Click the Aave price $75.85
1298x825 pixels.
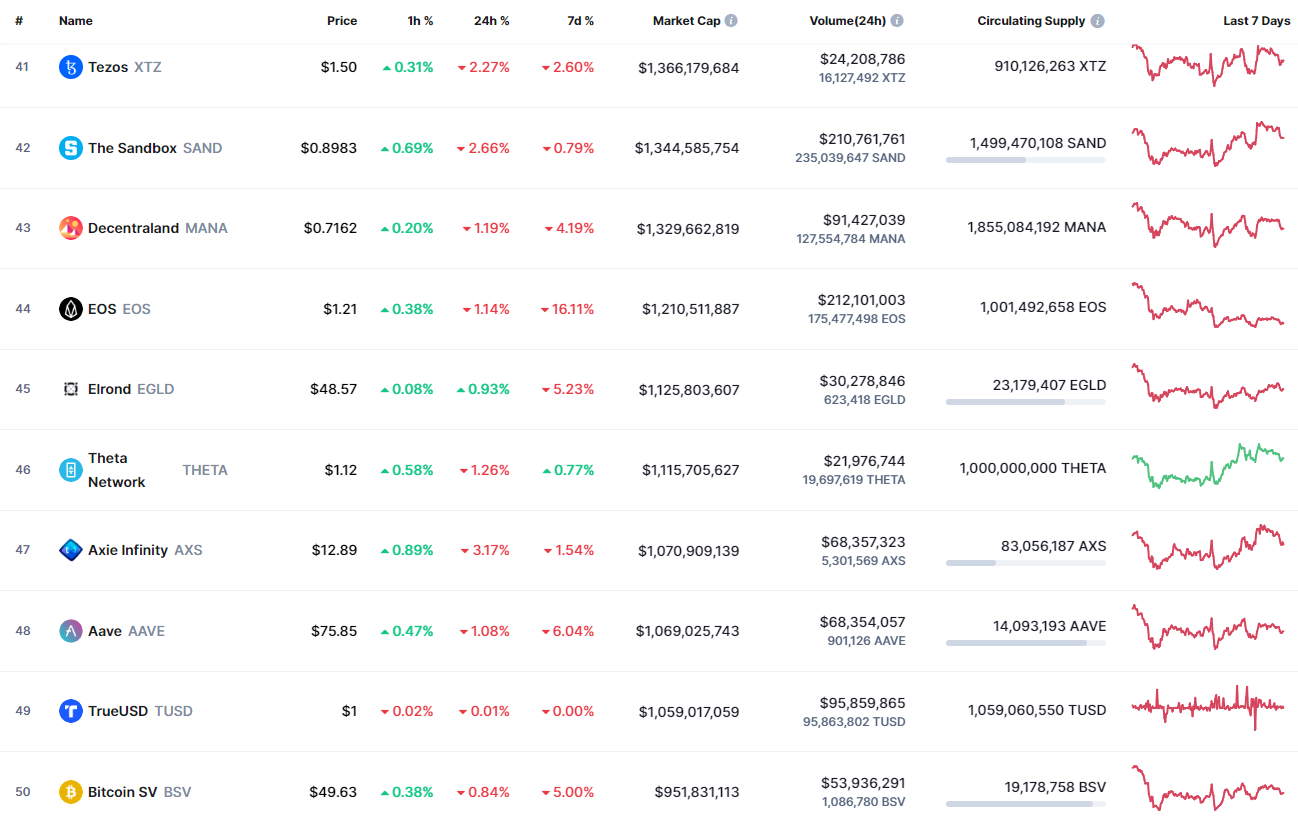tap(333, 631)
